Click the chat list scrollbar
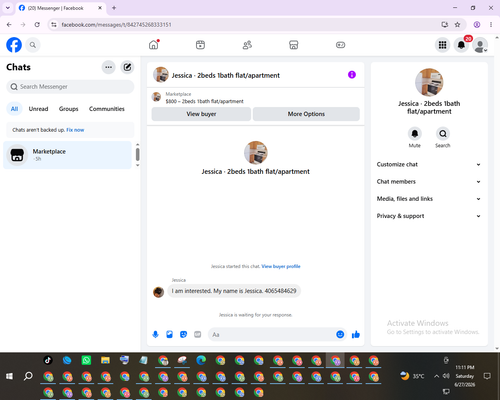This screenshot has width=500, height=400. click(x=137, y=155)
